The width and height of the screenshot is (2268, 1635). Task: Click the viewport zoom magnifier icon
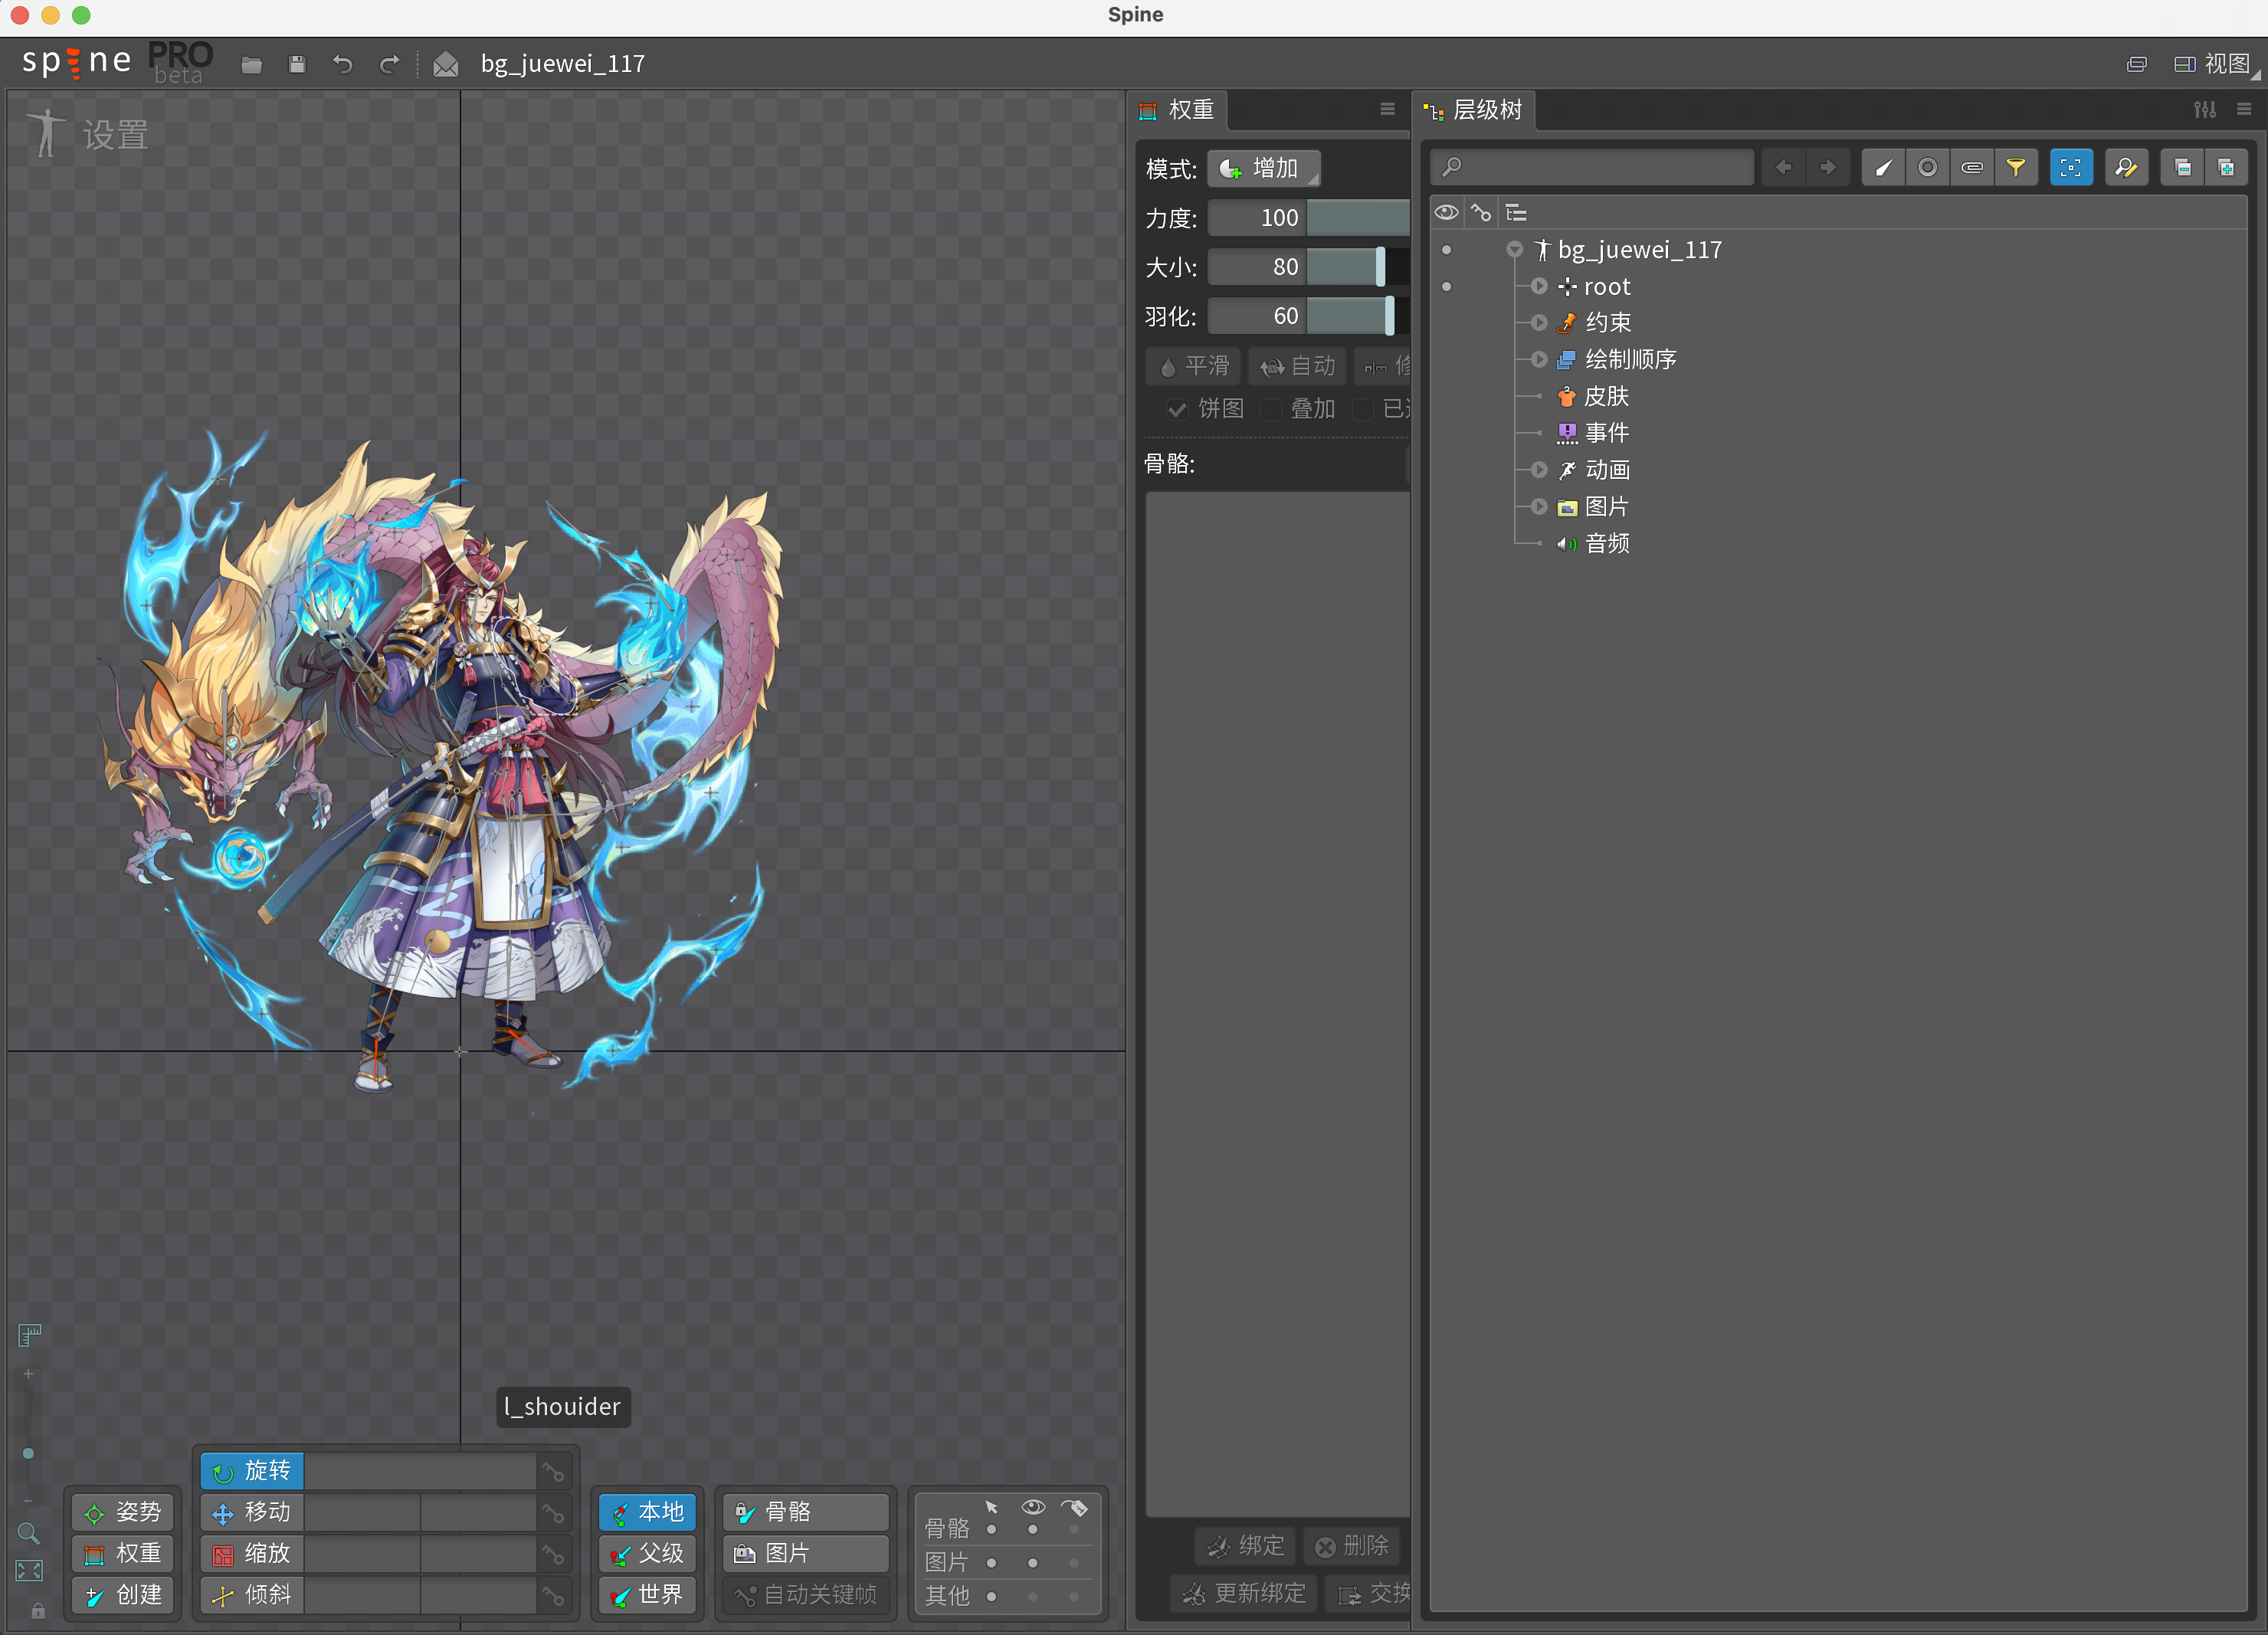28,1533
